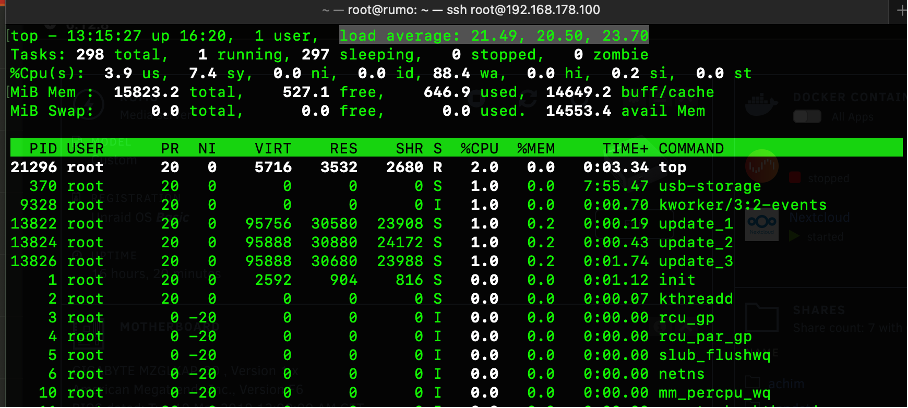Select the kthreadd process command
The height and width of the screenshot is (408, 908).
click(696, 299)
